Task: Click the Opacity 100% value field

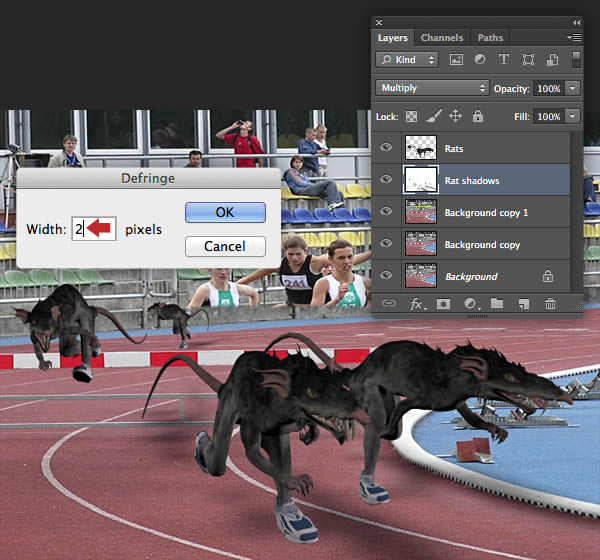Action: (x=549, y=88)
